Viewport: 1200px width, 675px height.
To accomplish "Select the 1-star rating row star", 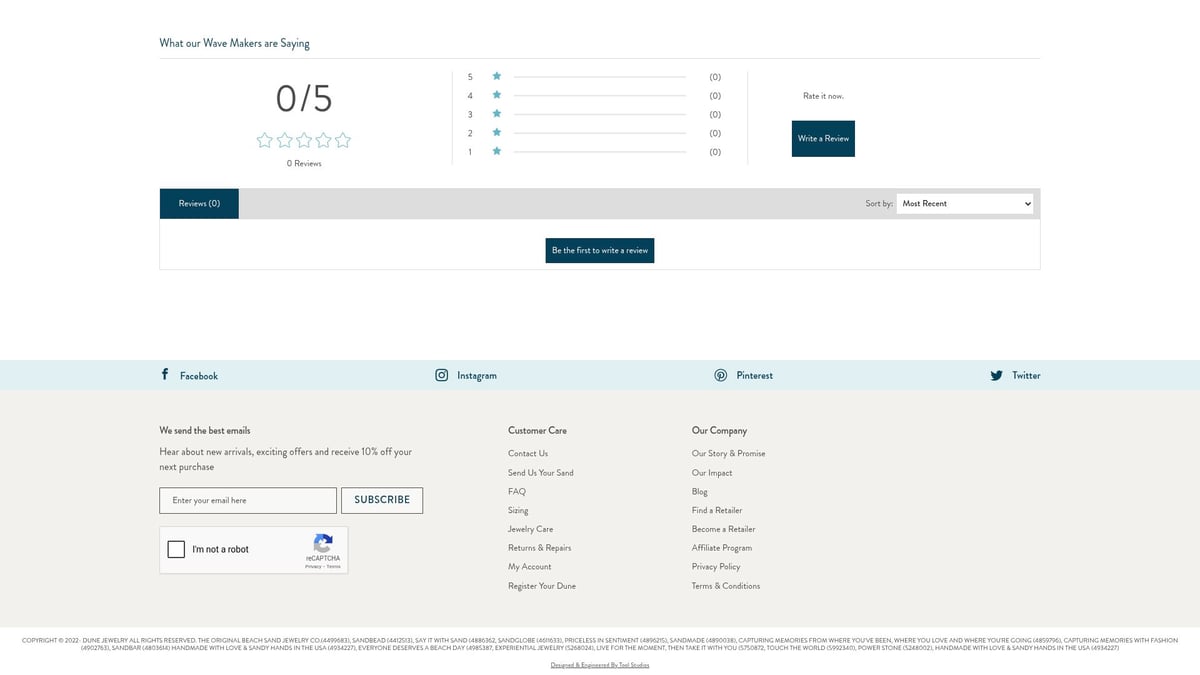I will point(496,152).
